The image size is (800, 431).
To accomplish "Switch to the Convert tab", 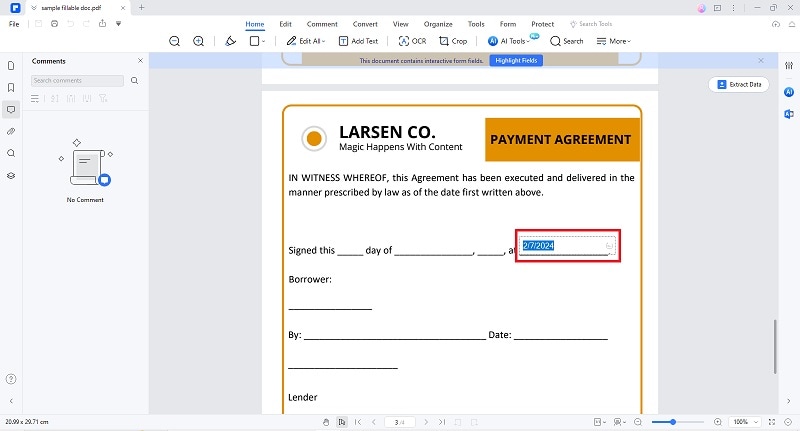I will 365,24.
